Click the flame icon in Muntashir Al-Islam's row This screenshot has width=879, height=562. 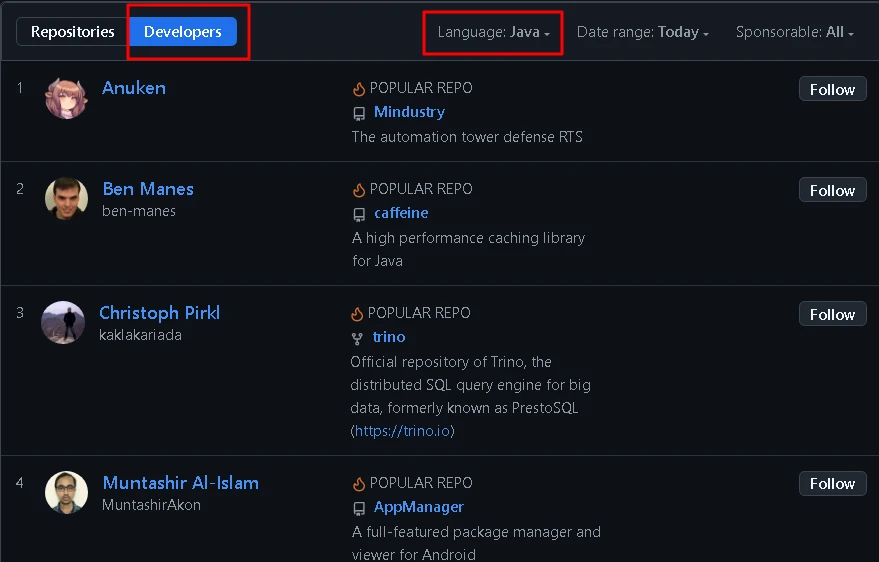tap(359, 484)
